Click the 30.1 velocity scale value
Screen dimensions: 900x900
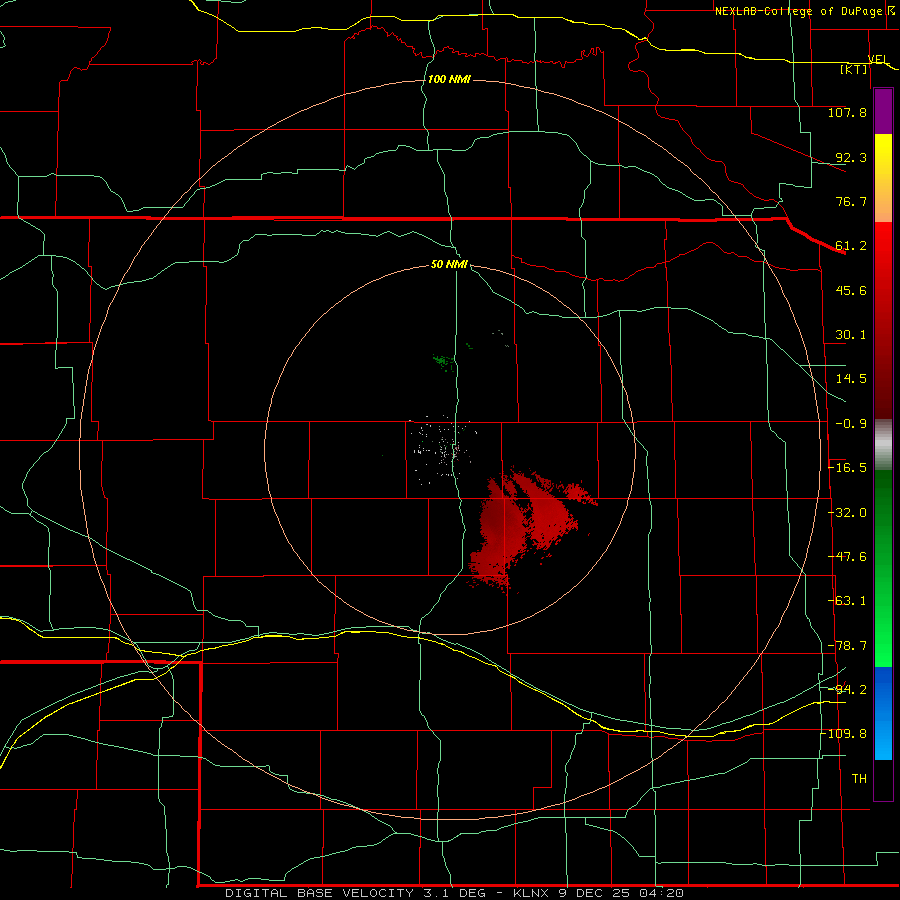point(851,335)
